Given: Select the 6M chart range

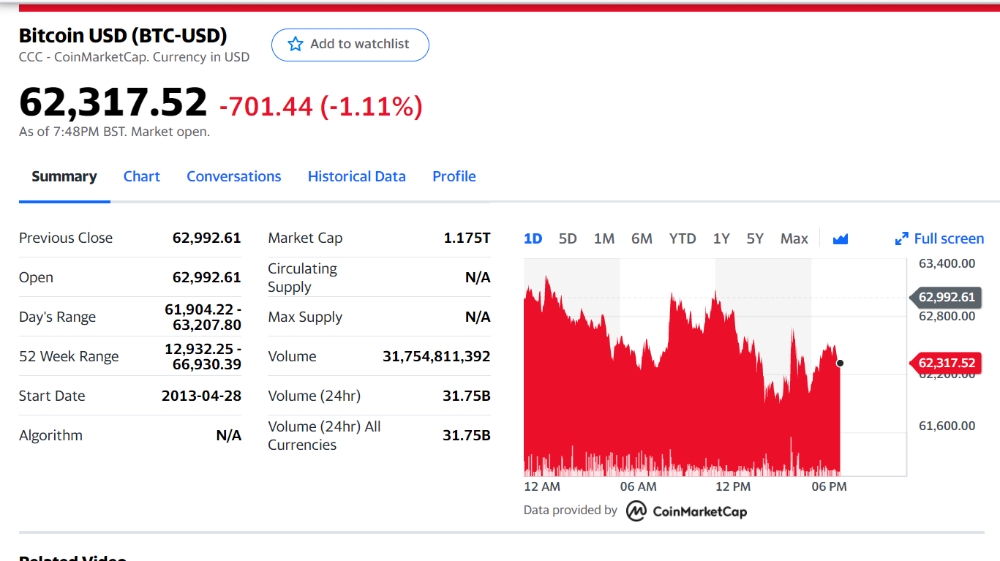Looking at the screenshot, I should click(x=642, y=239).
